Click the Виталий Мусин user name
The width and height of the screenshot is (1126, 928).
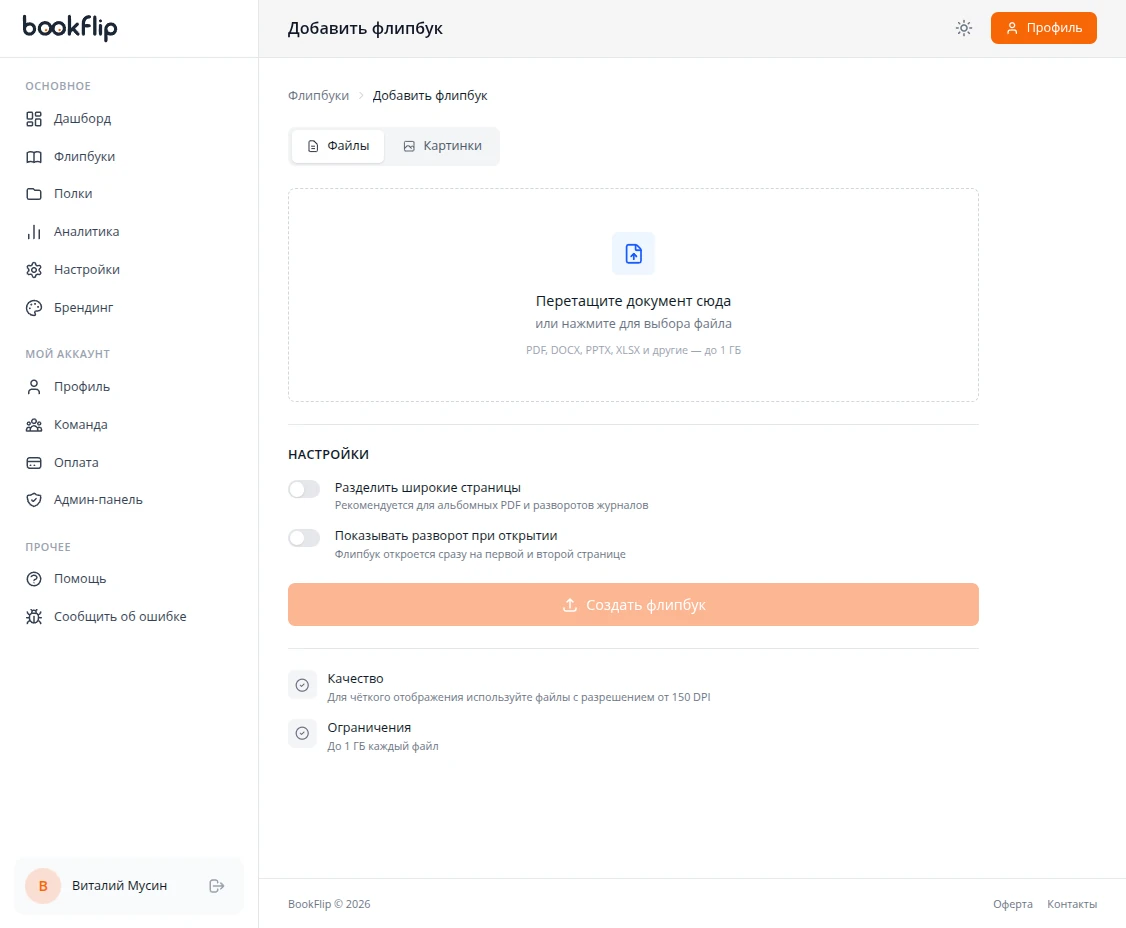(x=119, y=886)
